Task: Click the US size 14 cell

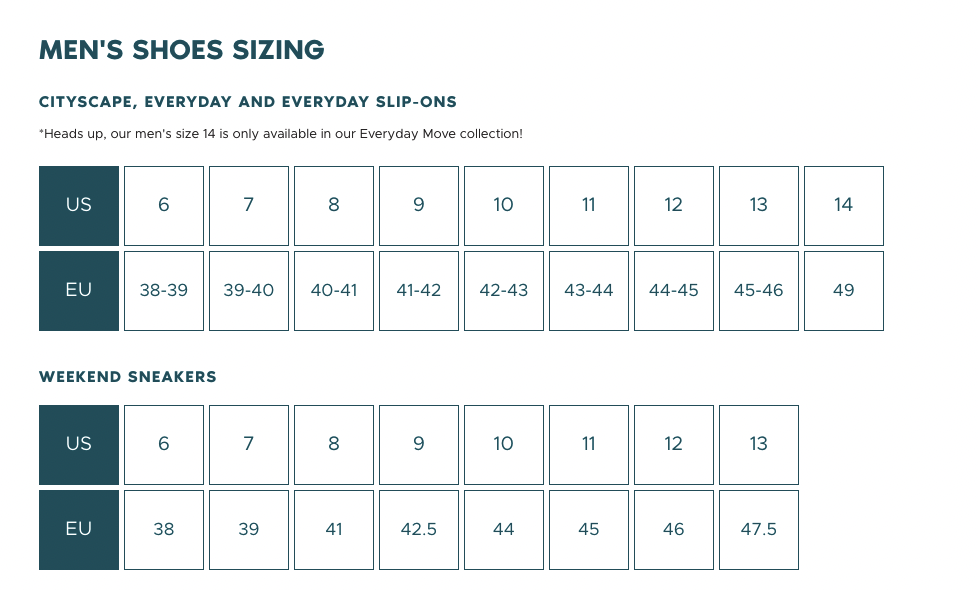Action: [x=843, y=205]
